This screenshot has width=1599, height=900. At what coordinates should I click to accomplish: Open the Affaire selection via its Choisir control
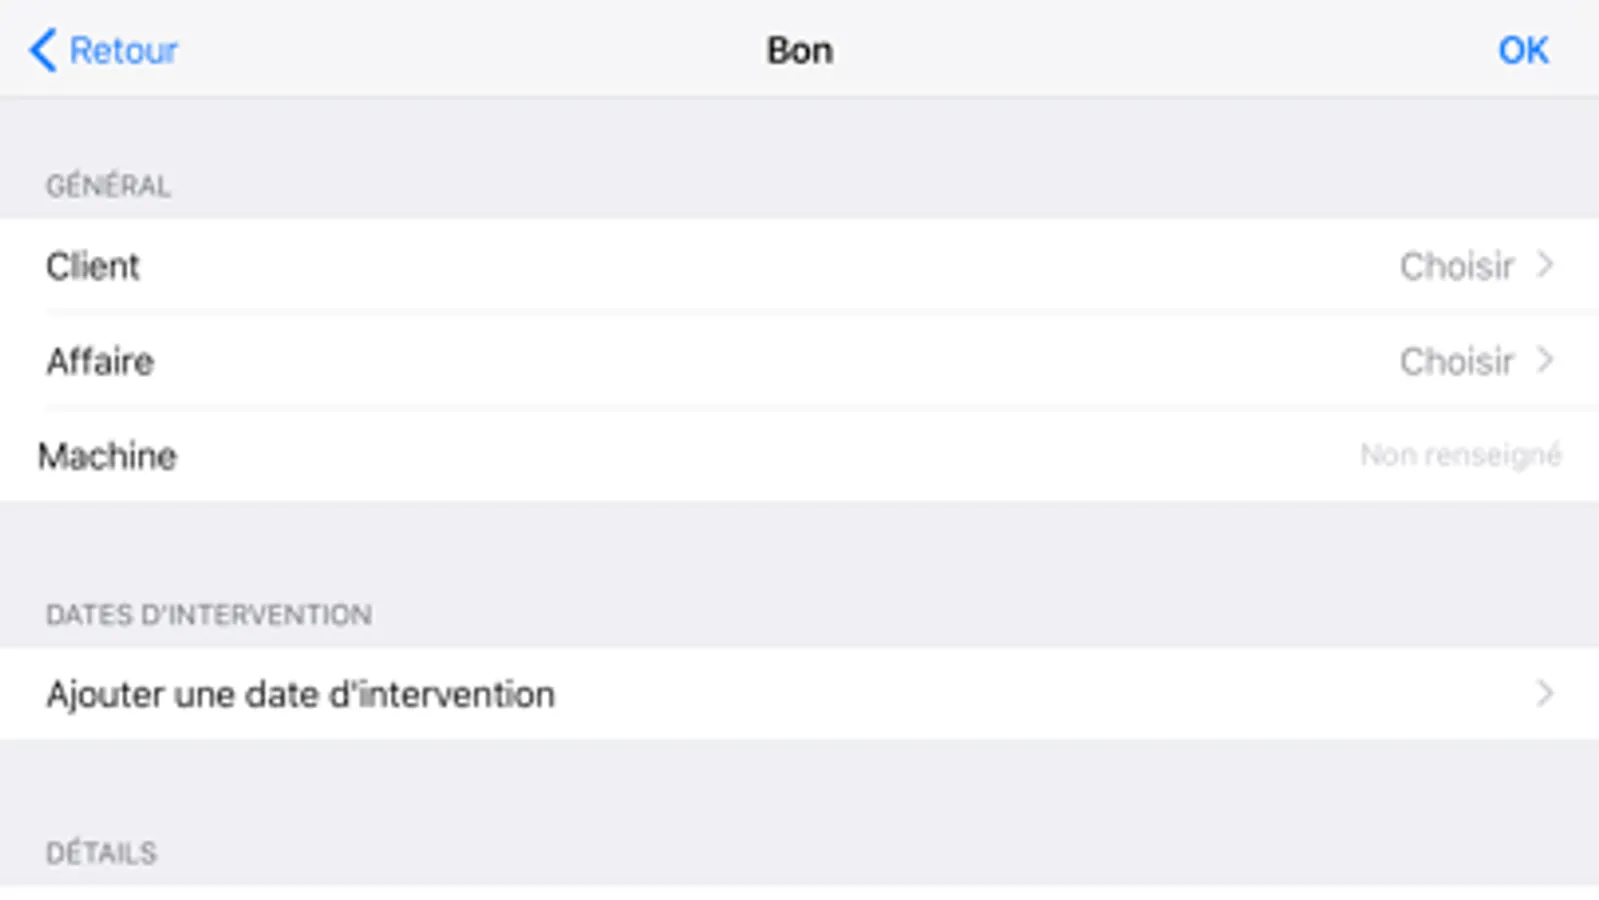(1457, 361)
